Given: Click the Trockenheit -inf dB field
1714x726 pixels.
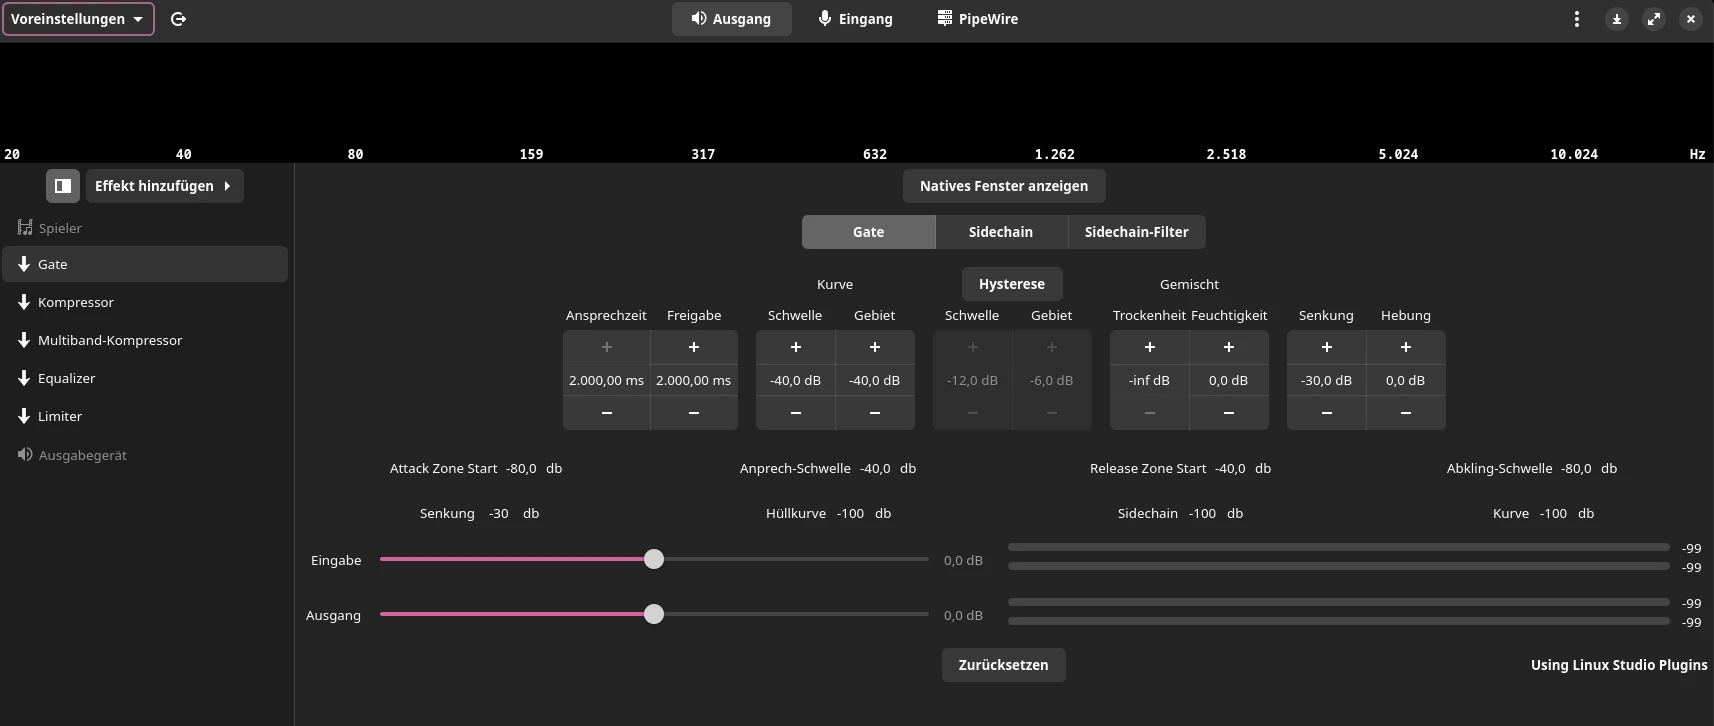Looking at the screenshot, I should [x=1150, y=380].
